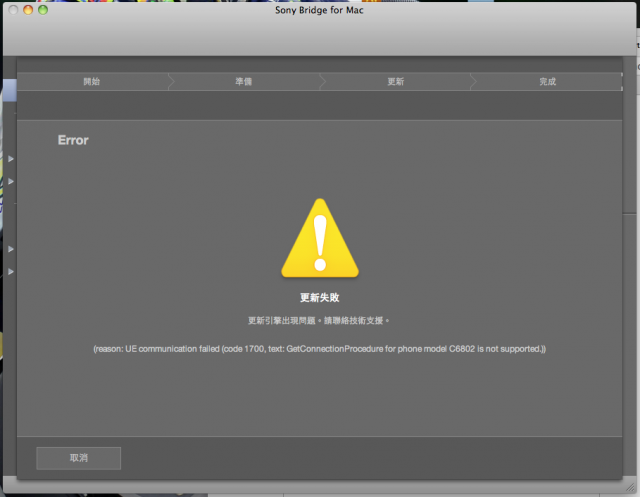
Task: Click the window resize grip corner
Action: (x=630, y=486)
